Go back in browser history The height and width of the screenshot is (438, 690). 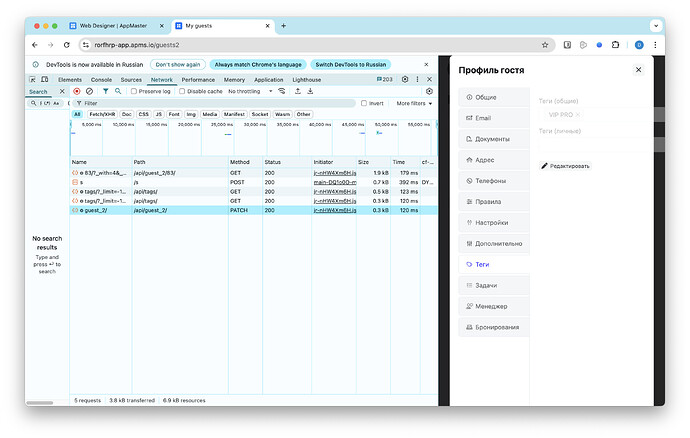(x=35, y=45)
